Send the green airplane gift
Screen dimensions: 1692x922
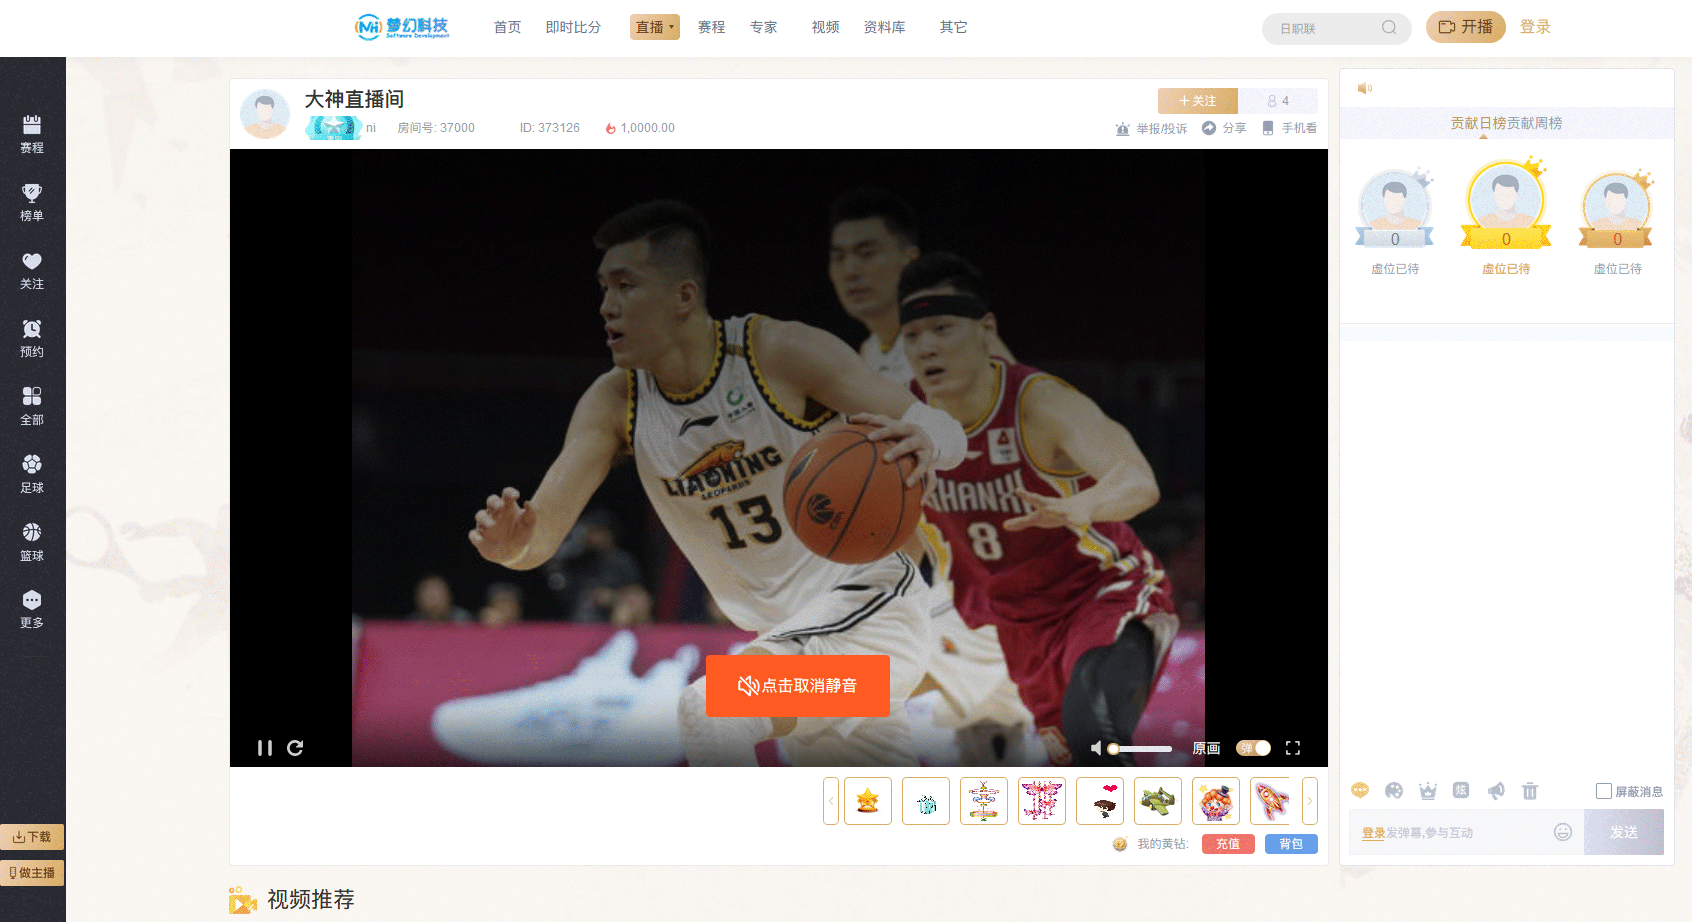pos(1158,801)
